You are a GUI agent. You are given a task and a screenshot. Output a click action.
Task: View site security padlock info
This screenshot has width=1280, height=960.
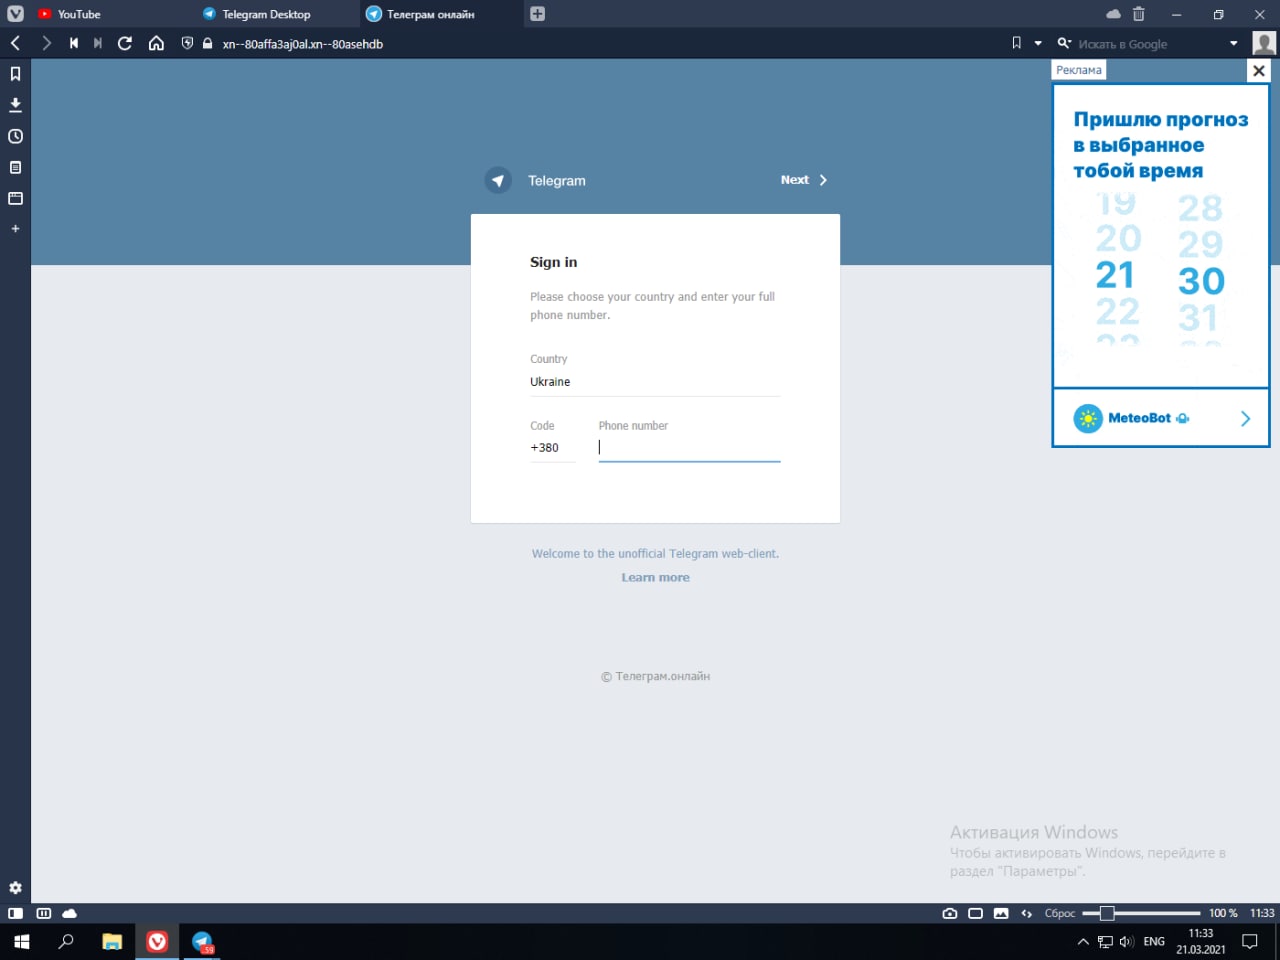208,43
